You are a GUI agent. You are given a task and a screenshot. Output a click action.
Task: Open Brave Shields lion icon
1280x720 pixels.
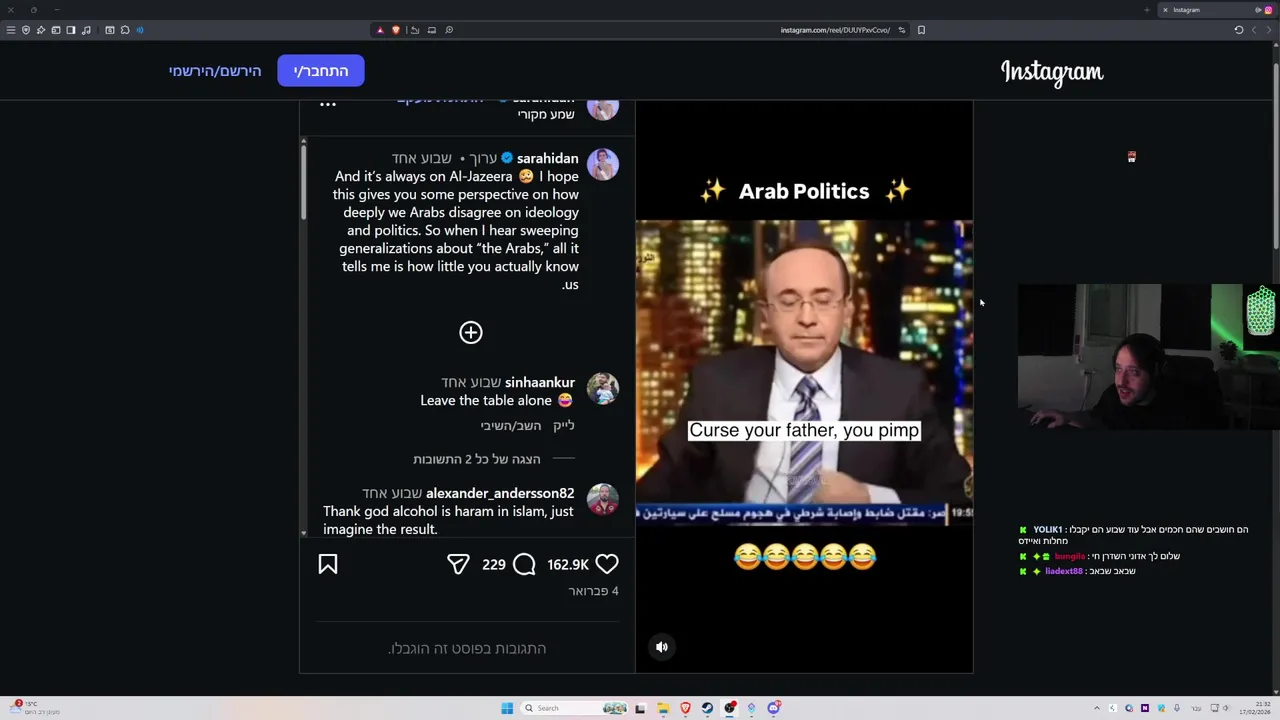[x=395, y=30]
